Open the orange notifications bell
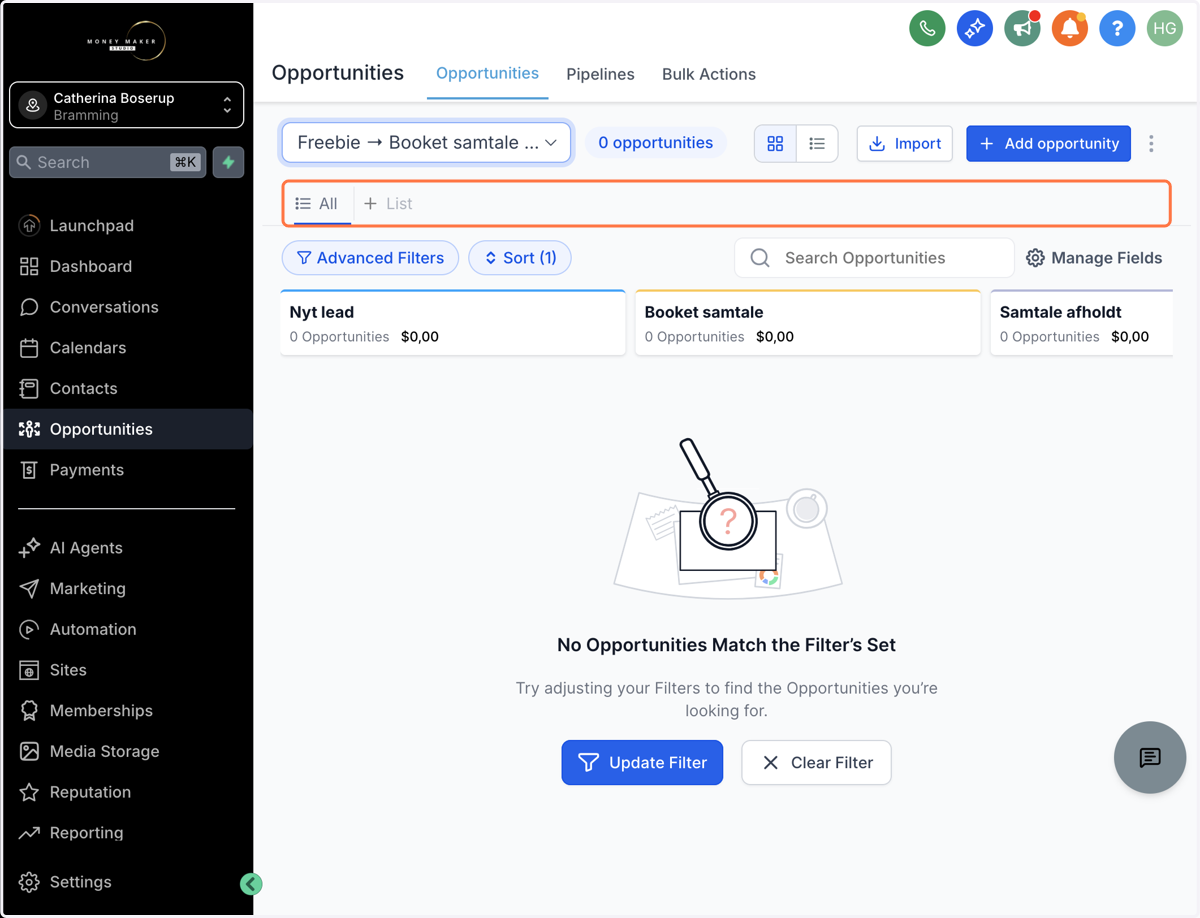The height and width of the screenshot is (918, 1200). point(1069,28)
